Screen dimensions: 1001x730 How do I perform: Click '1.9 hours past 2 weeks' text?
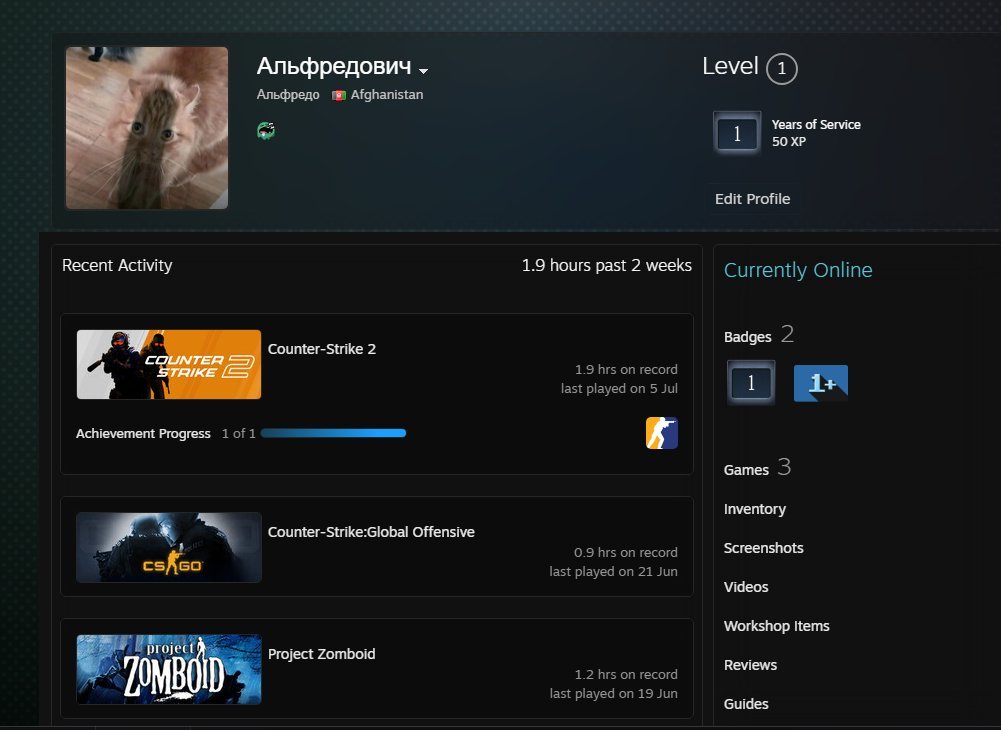click(x=606, y=266)
